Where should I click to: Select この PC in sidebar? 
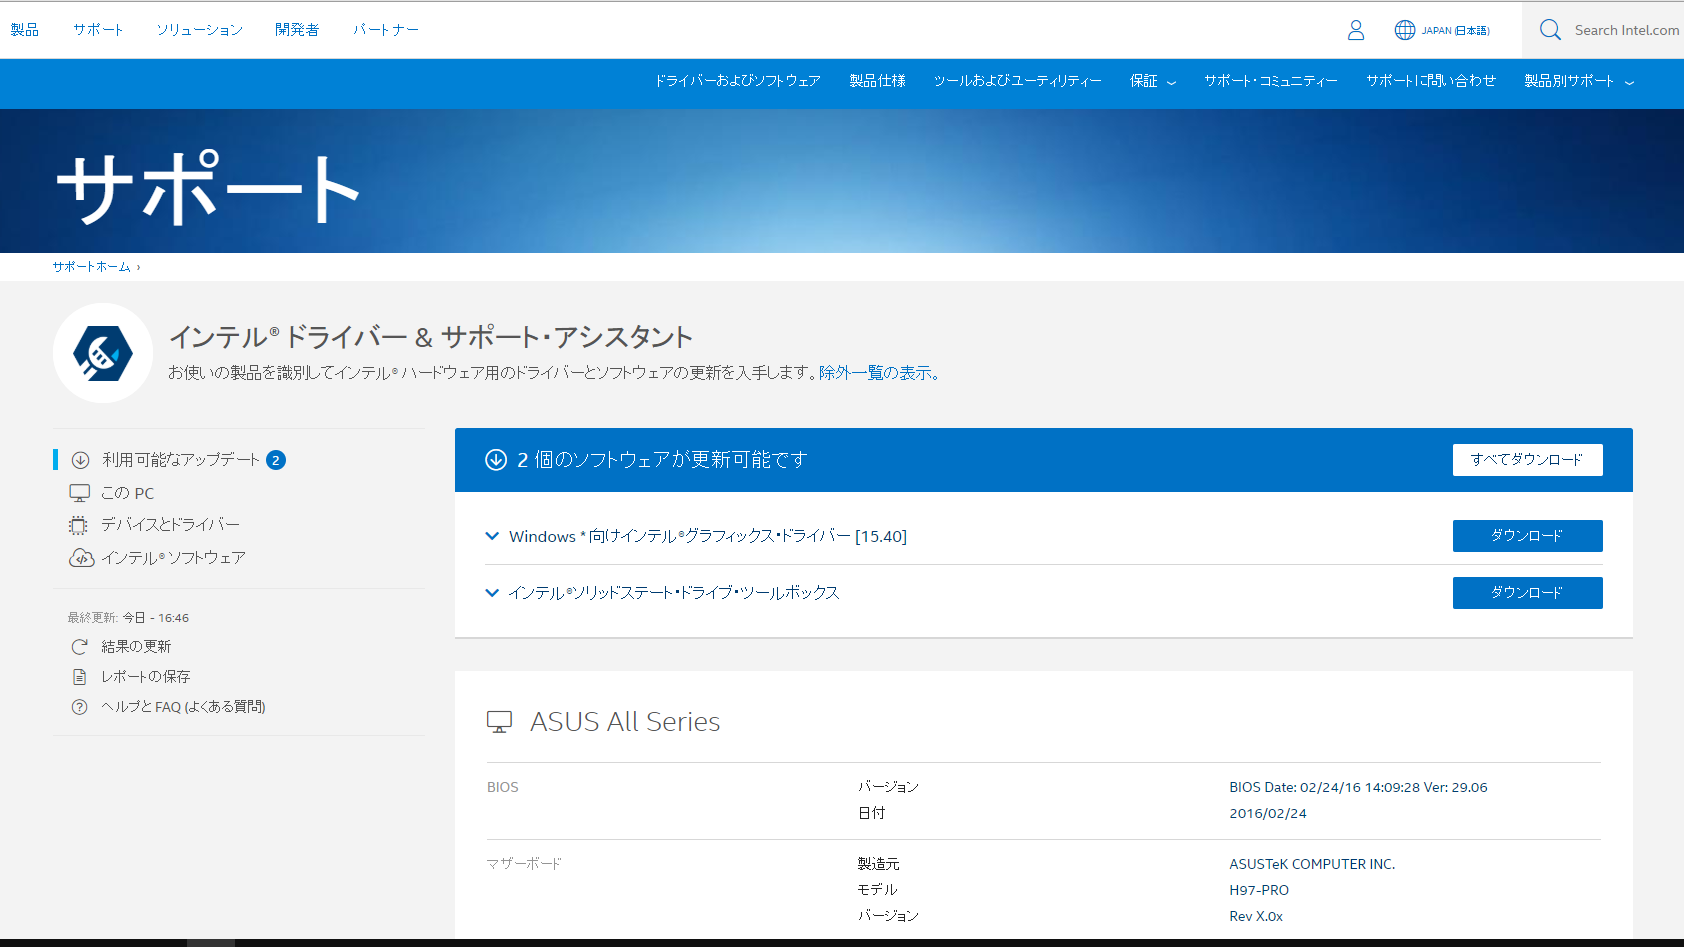click(x=128, y=493)
